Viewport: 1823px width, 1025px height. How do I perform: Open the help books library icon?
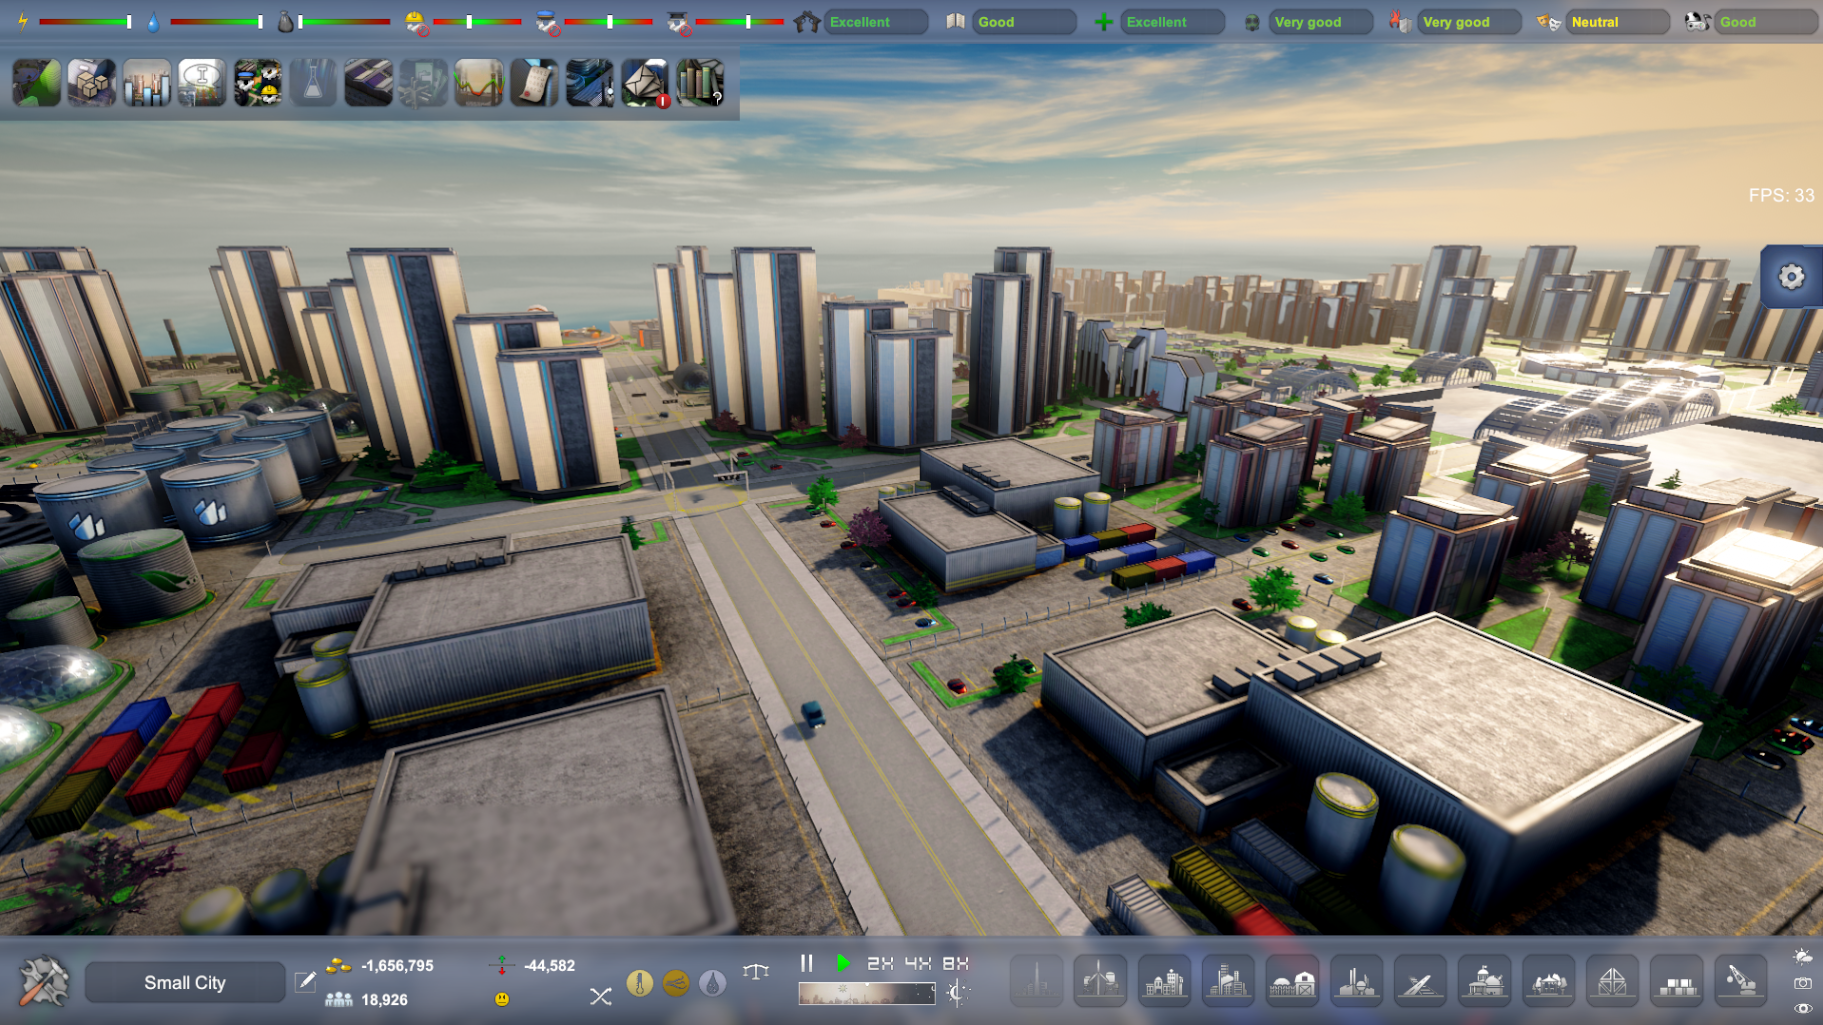click(700, 82)
